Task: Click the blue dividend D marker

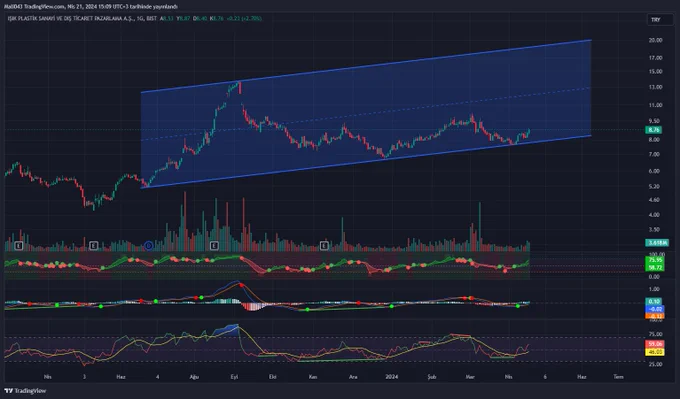Action: 149,246
